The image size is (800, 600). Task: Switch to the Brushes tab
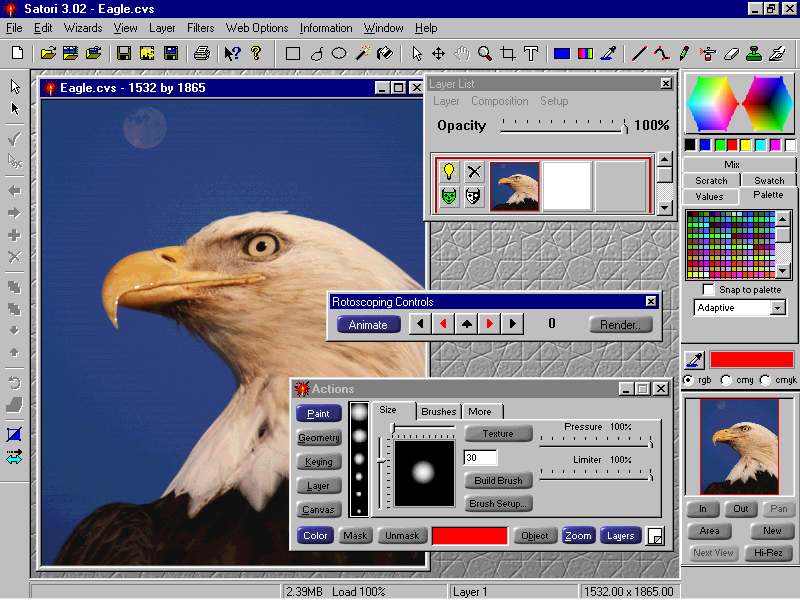click(x=438, y=411)
